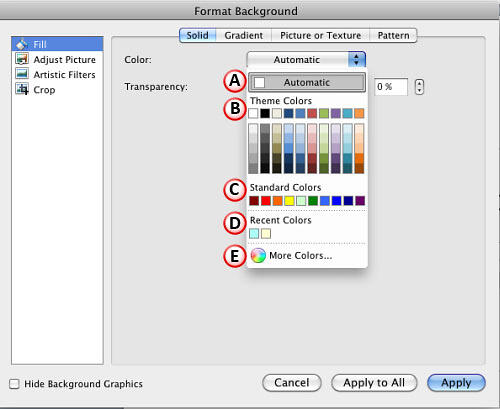
Task: Click the Apply button
Action: click(456, 383)
